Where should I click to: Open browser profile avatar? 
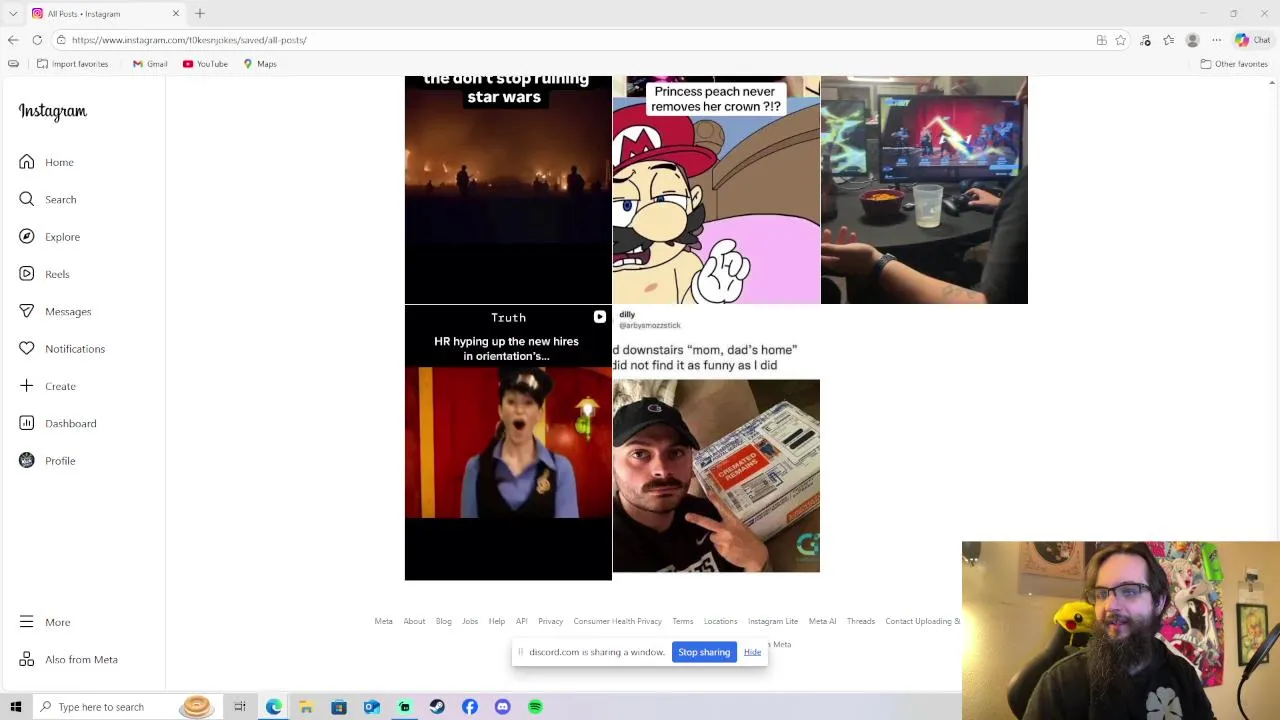[1192, 40]
